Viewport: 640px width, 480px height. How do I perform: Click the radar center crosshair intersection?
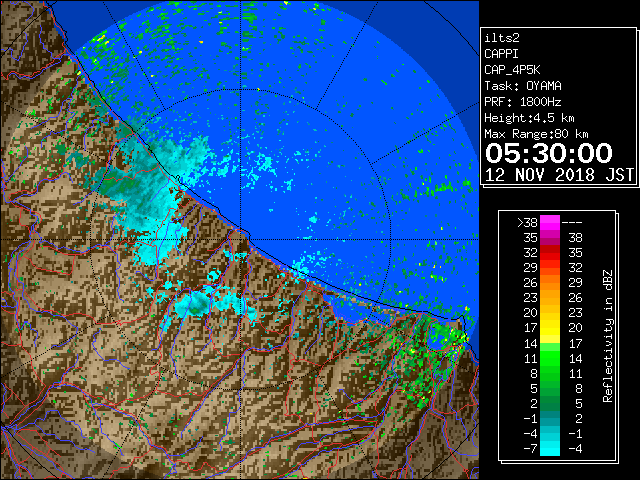click(240, 239)
